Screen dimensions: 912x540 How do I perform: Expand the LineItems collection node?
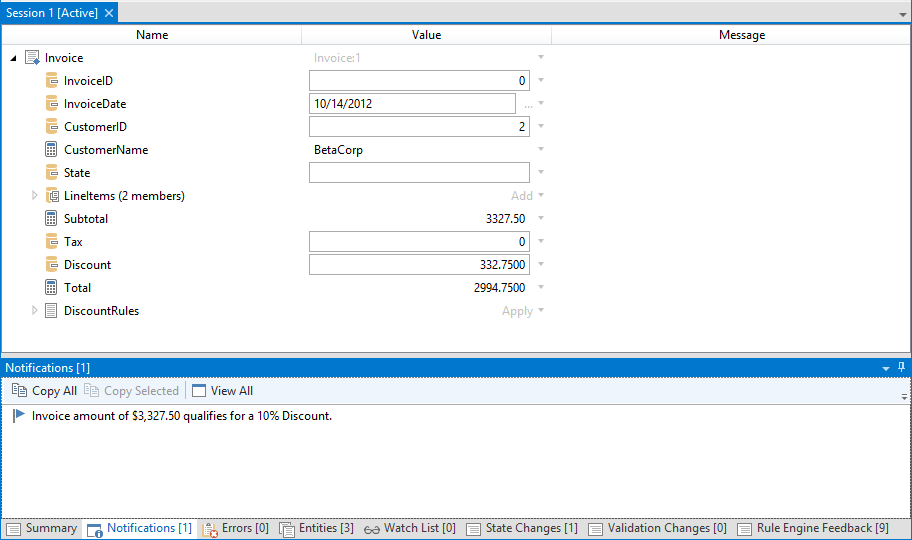point(35,196)
